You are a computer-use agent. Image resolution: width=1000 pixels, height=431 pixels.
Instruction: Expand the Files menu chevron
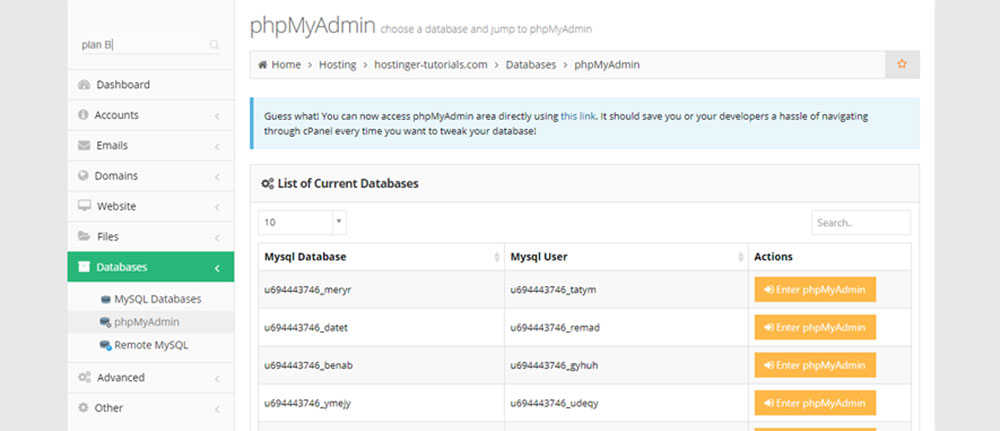217,237
